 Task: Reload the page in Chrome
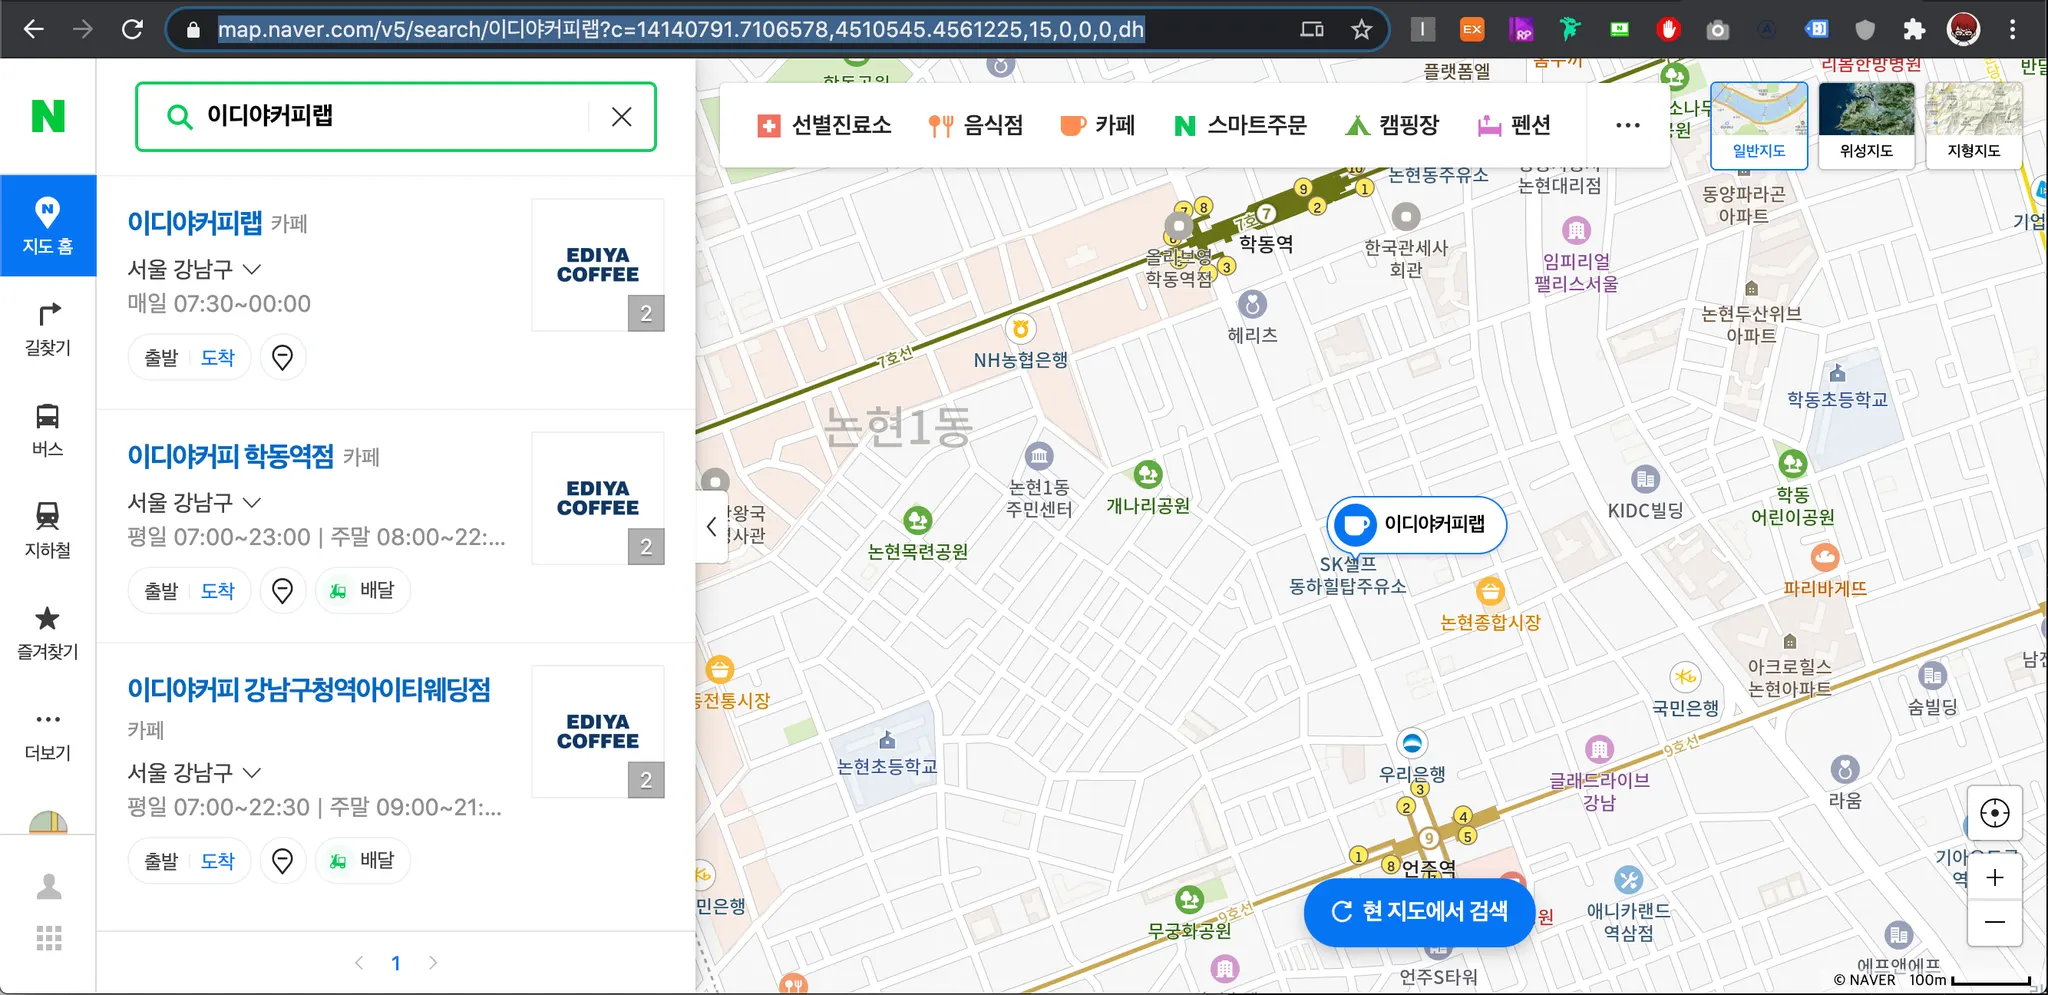coord(132,29)
